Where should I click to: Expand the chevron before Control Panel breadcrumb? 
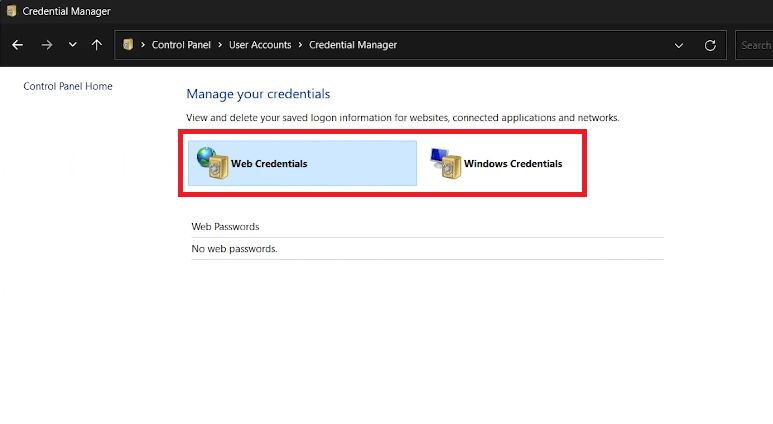(144, 45)
